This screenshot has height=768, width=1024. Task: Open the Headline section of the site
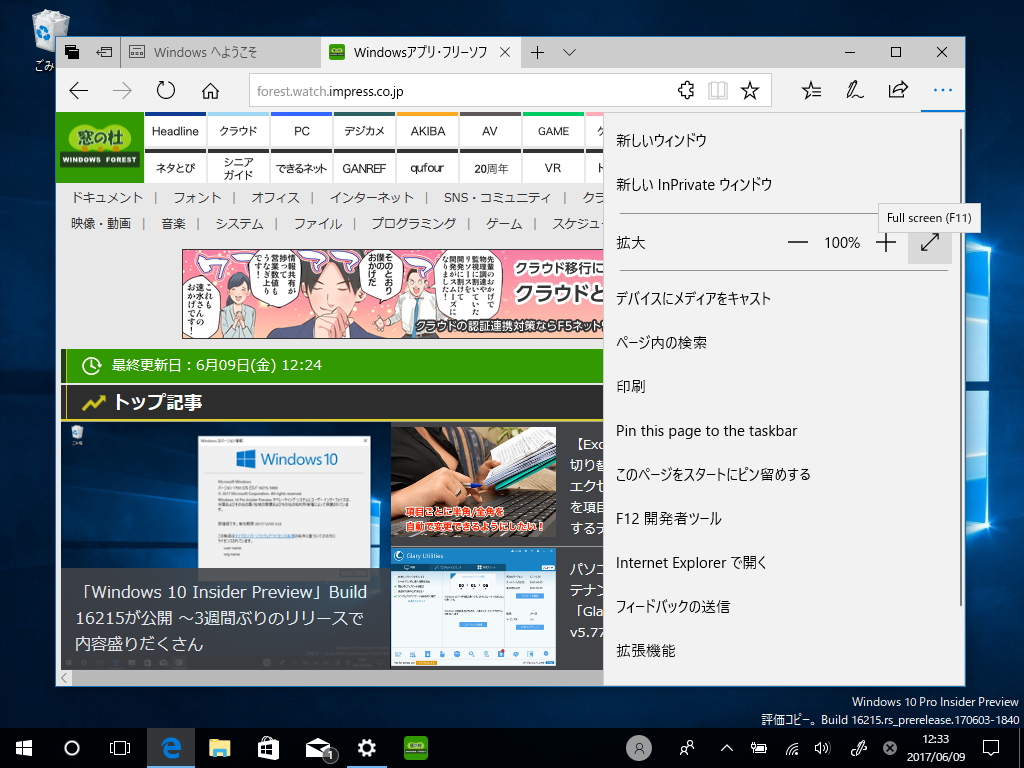(x=175, y=130)
